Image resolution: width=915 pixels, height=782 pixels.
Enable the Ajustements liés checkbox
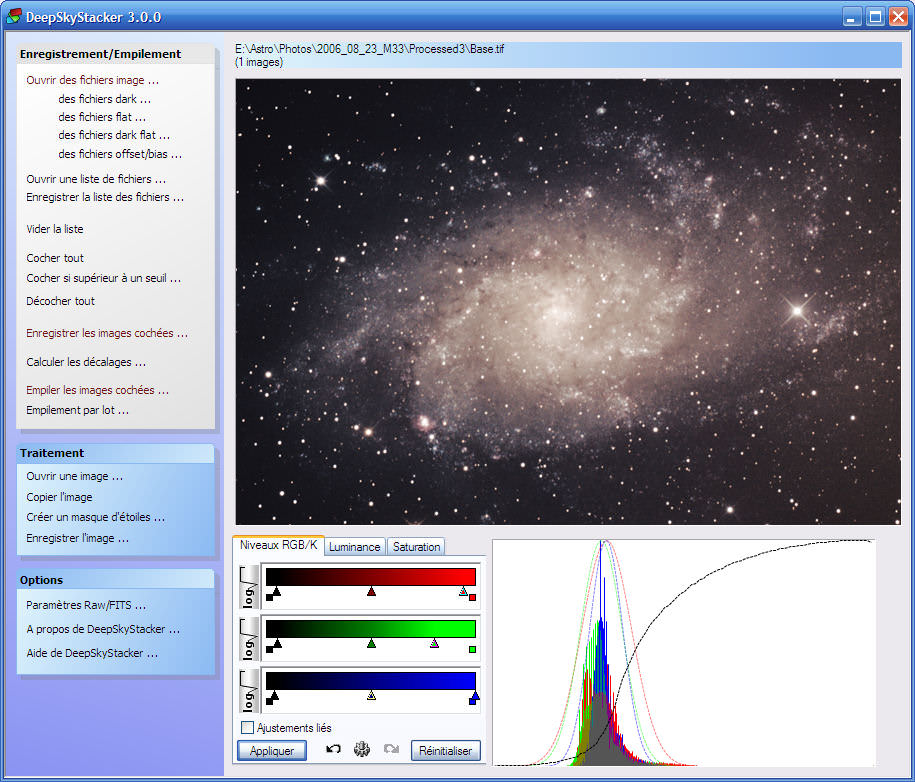coord(247,728)
